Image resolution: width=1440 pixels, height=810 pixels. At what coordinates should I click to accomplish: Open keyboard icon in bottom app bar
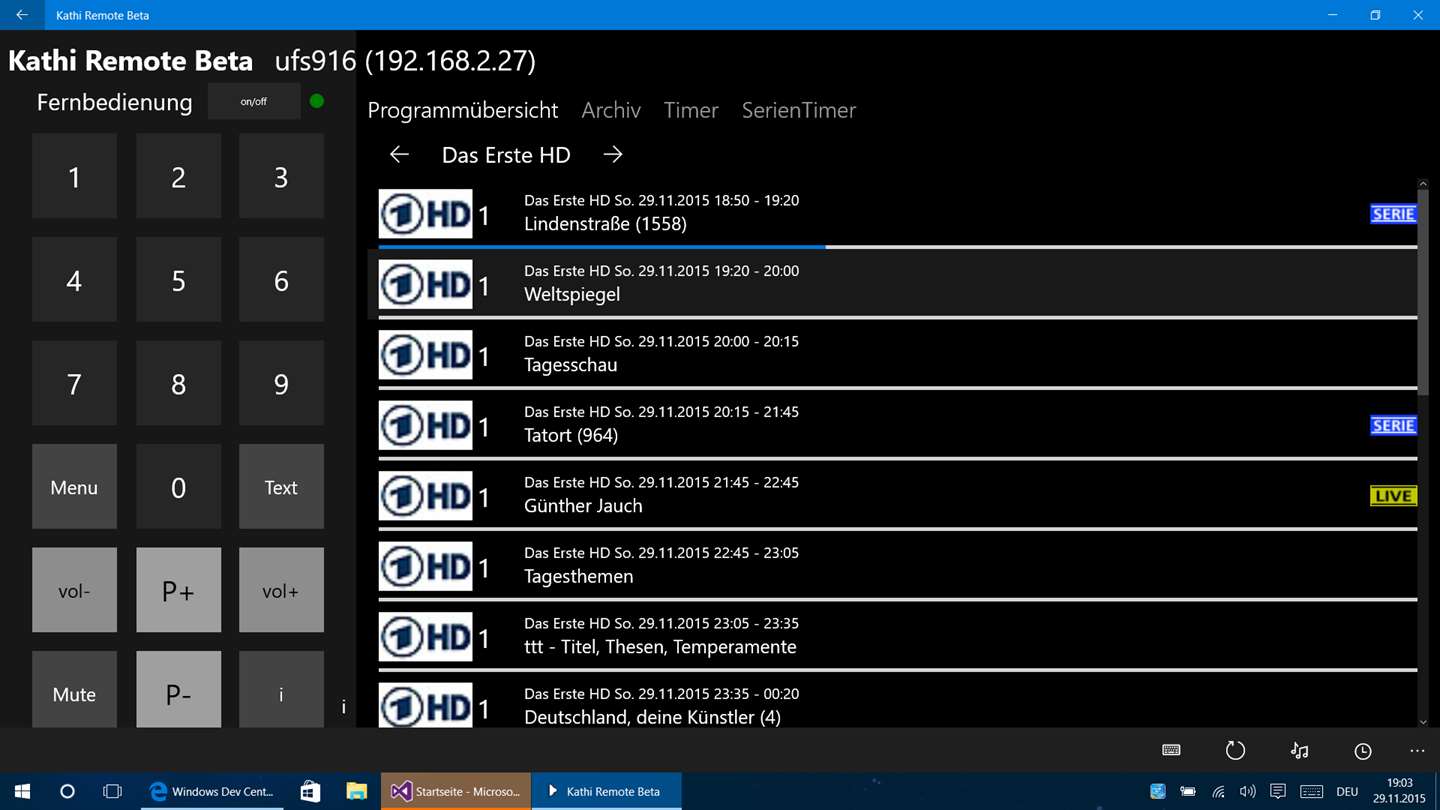point(1171,750)
